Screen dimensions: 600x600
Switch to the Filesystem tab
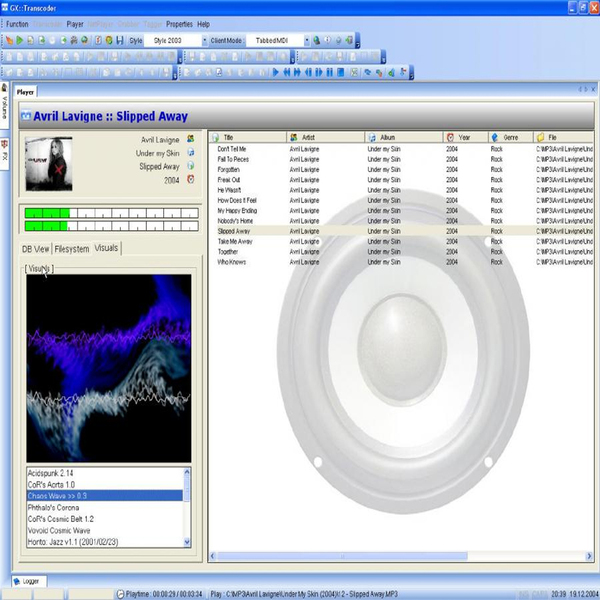pyautogui.click(x=72, y=249)
